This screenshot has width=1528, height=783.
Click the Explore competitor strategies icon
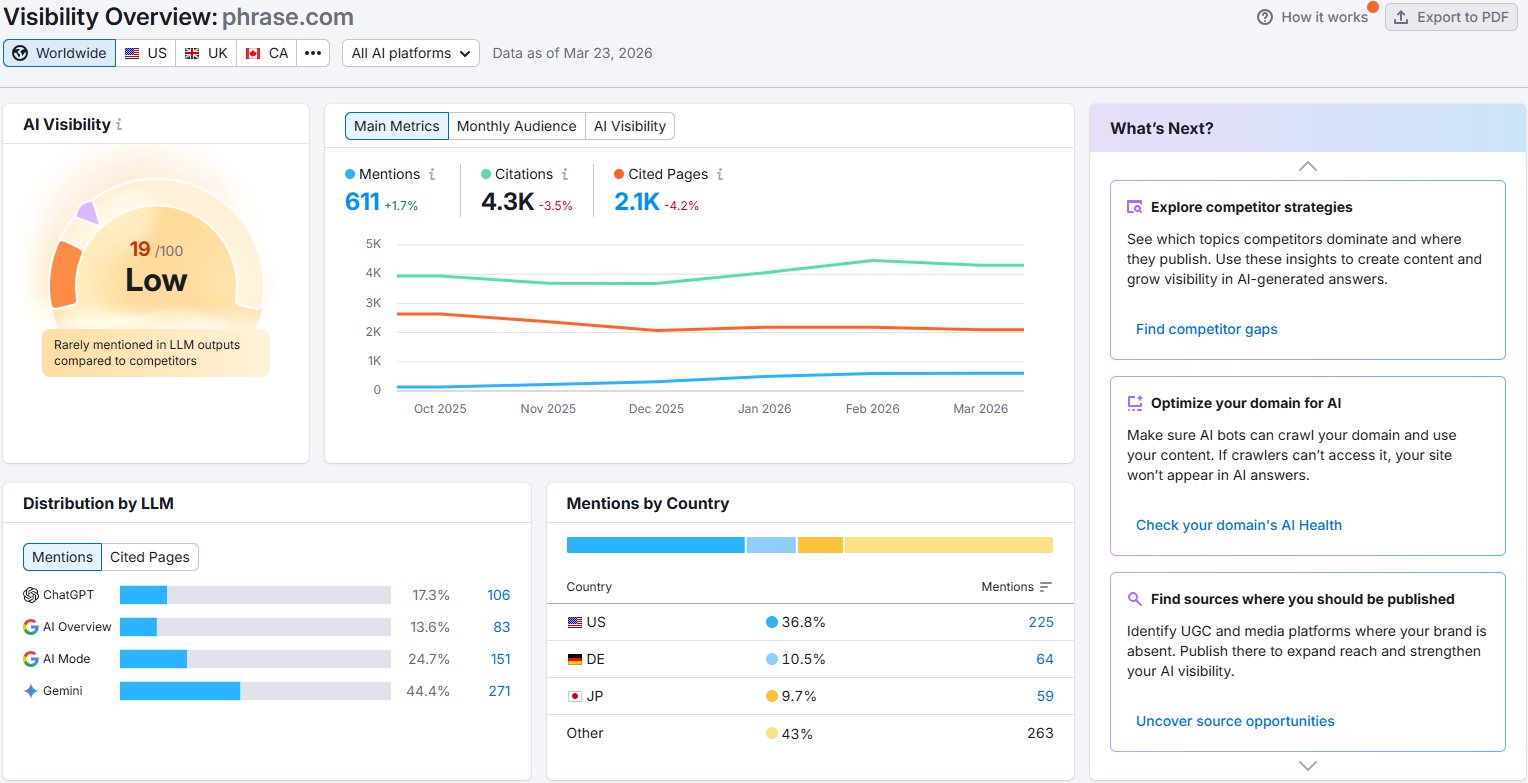(x=1134, y=207)
